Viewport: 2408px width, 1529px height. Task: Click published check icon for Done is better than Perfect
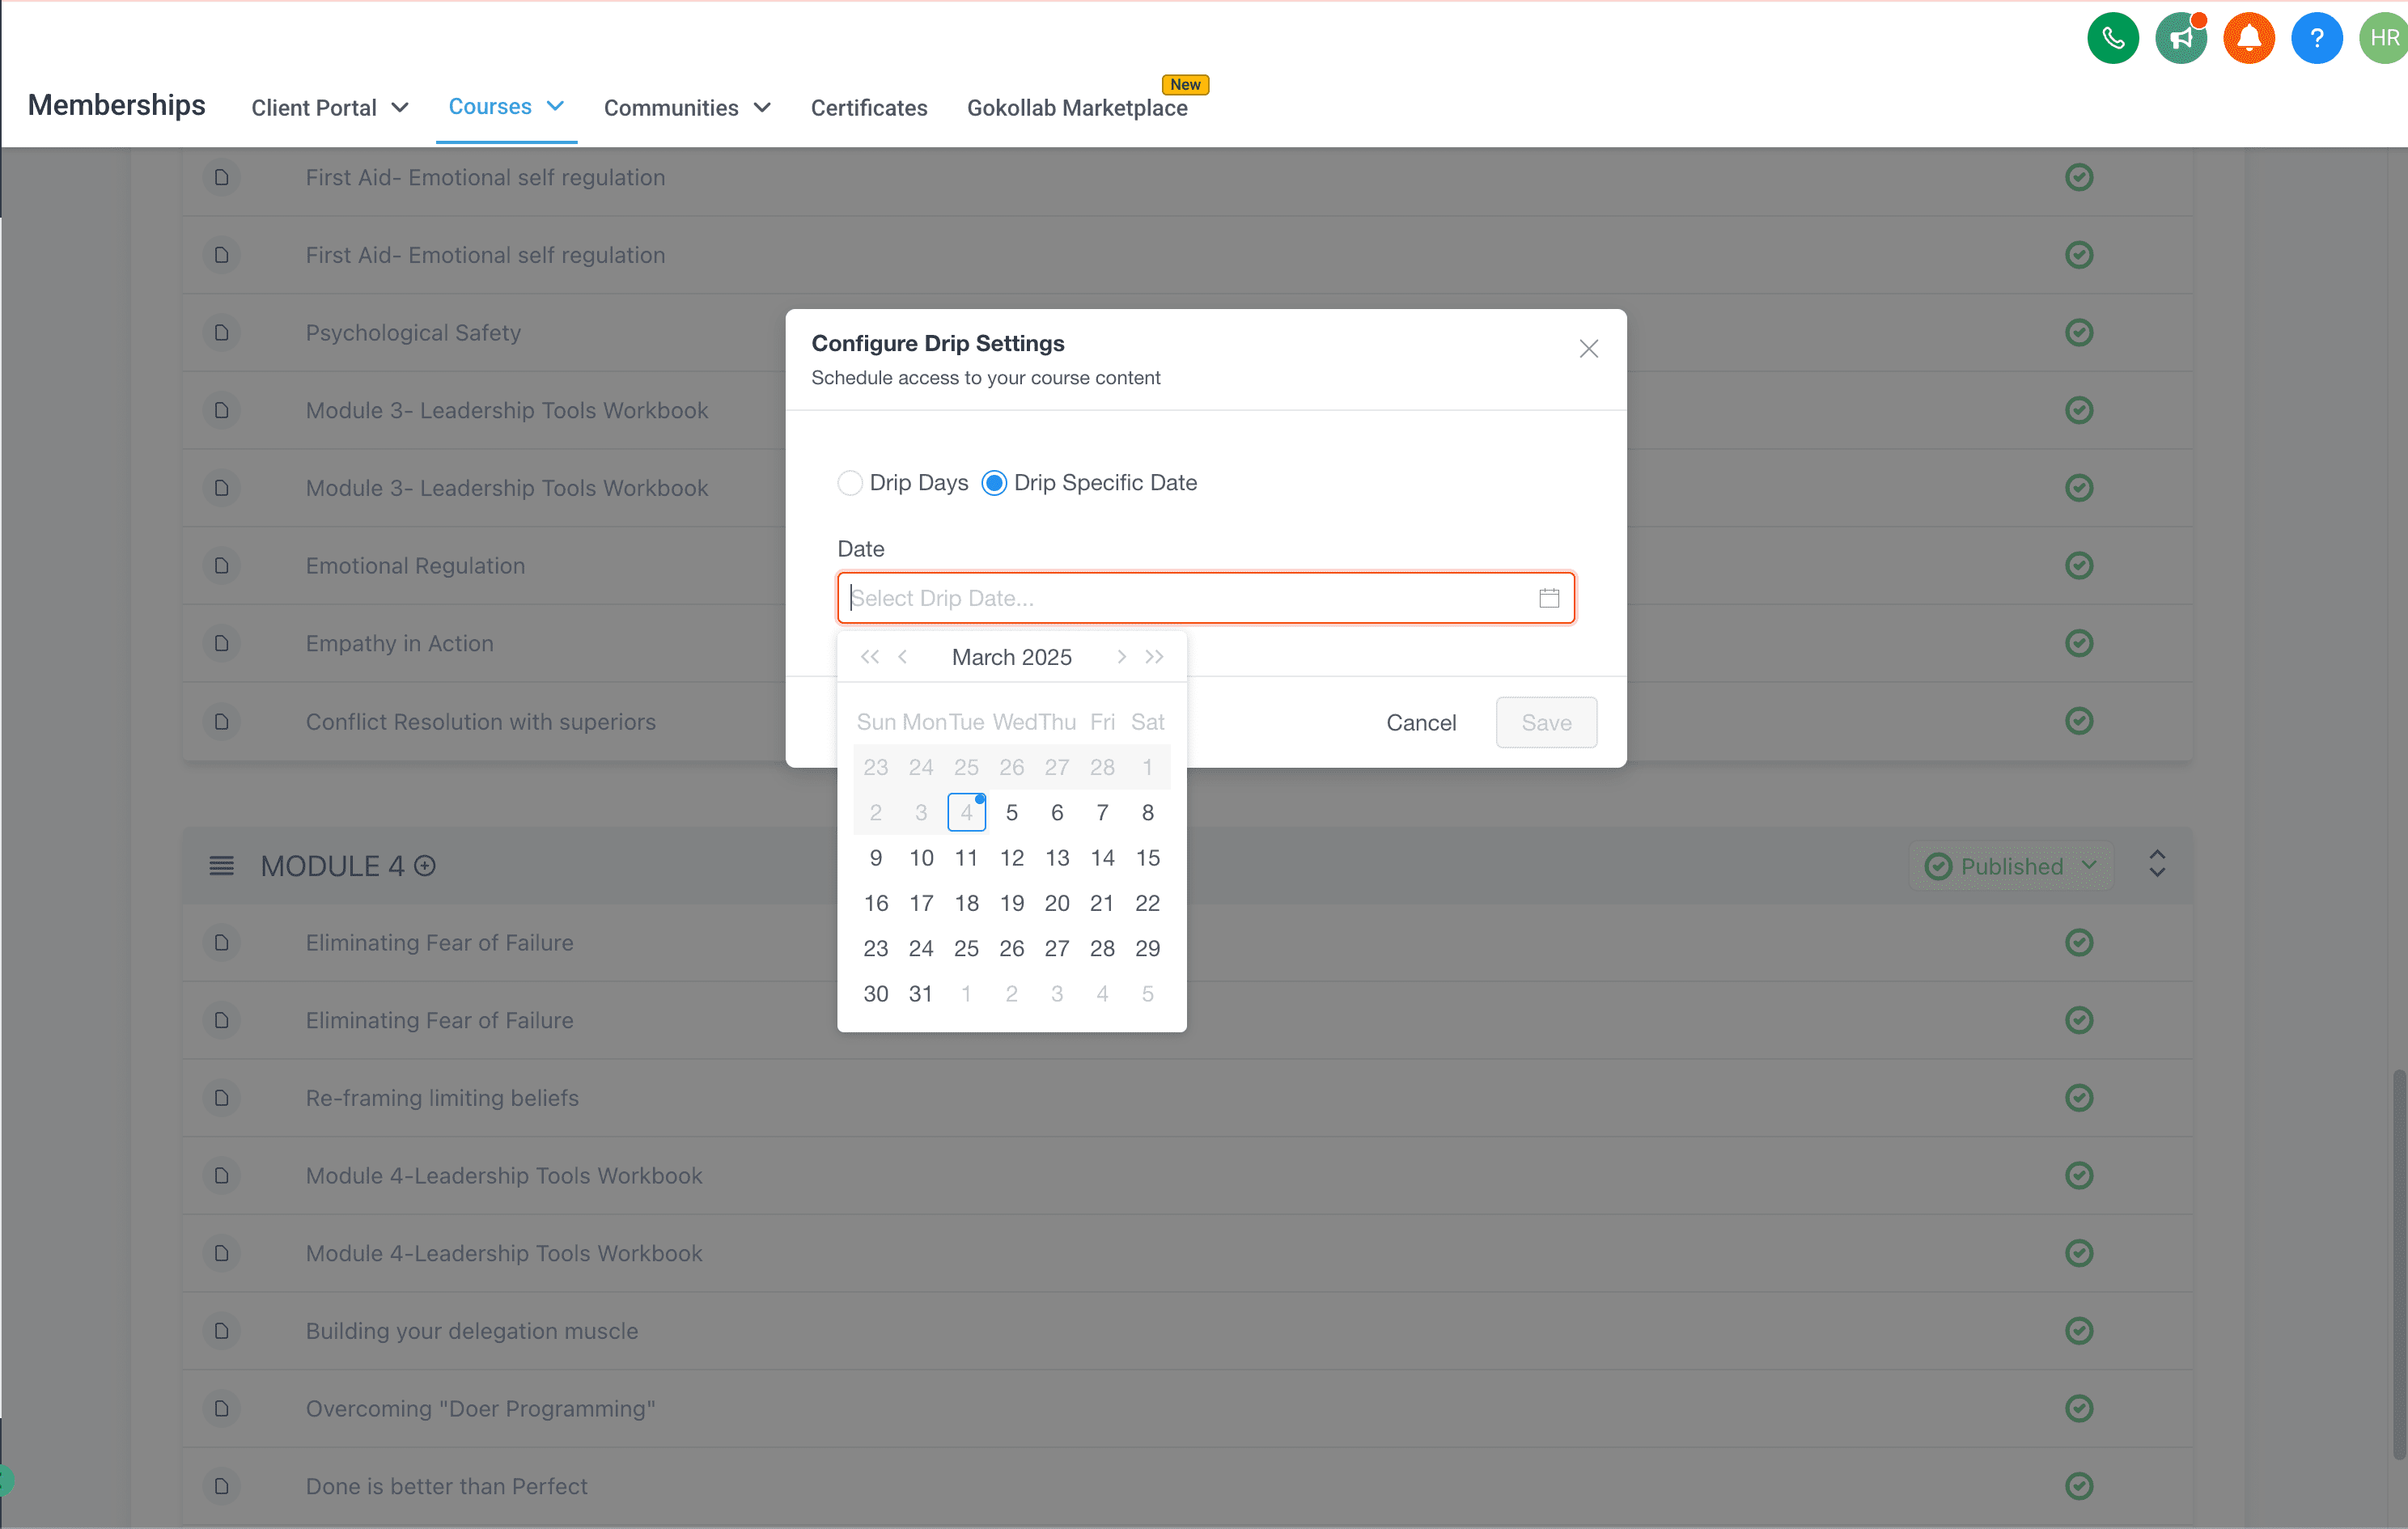click(x=2078, y=1486)
